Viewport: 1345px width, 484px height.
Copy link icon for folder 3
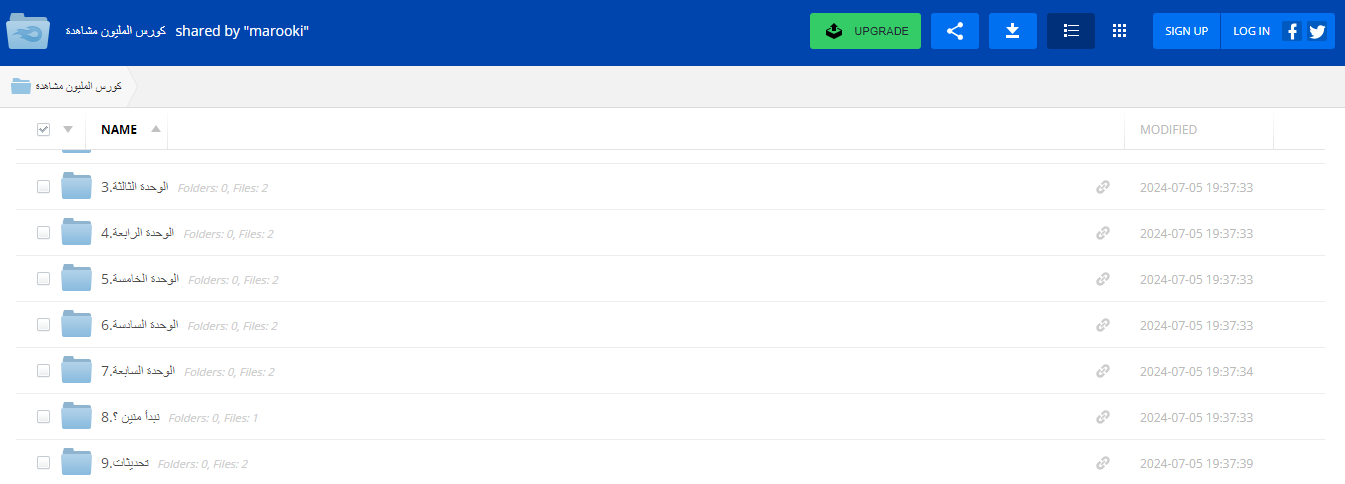click(x=1102, y=187)
